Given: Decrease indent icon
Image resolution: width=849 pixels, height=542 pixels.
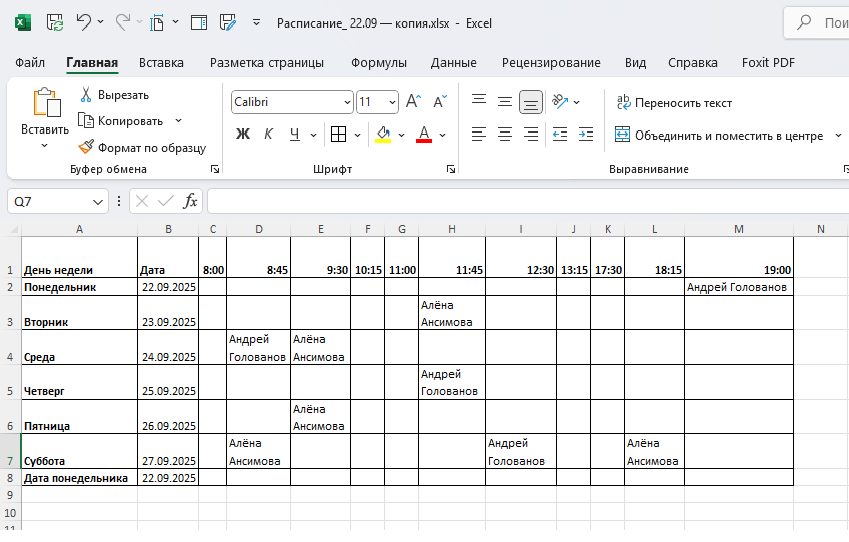Looking at the screenshot, I should [x=560, y=134].
